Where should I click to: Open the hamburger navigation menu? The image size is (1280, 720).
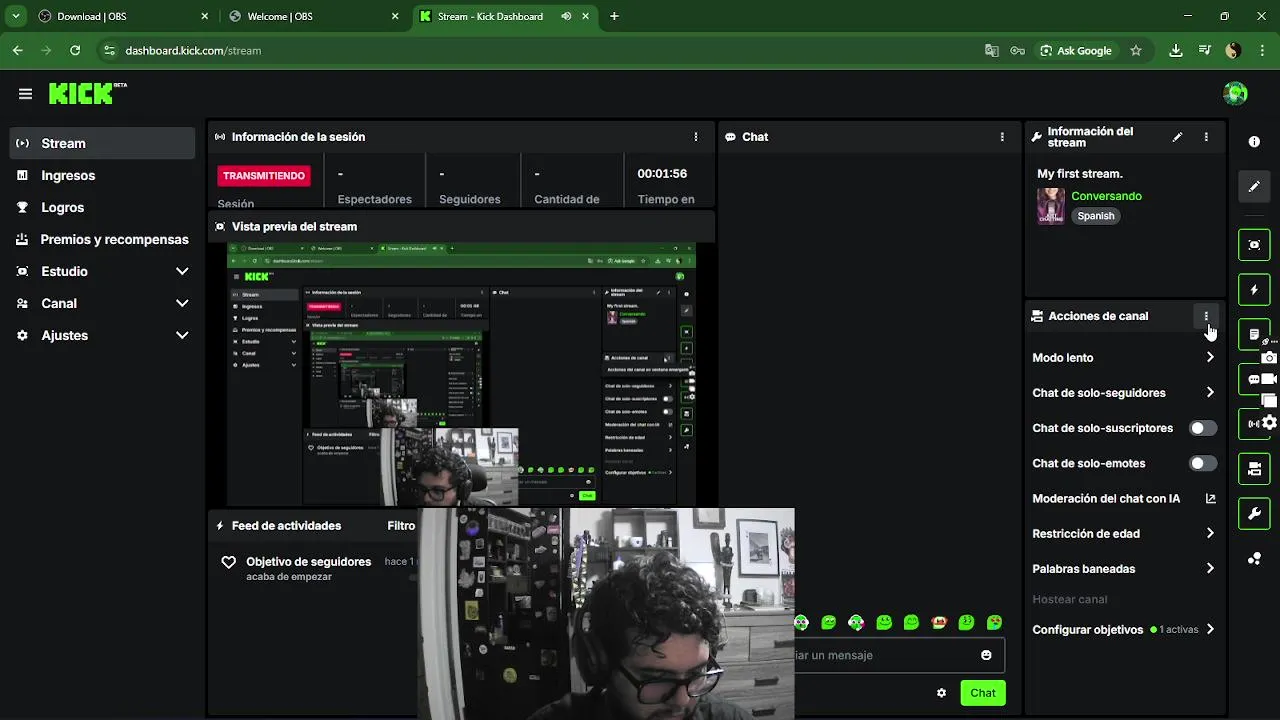[x=25, y=93]
